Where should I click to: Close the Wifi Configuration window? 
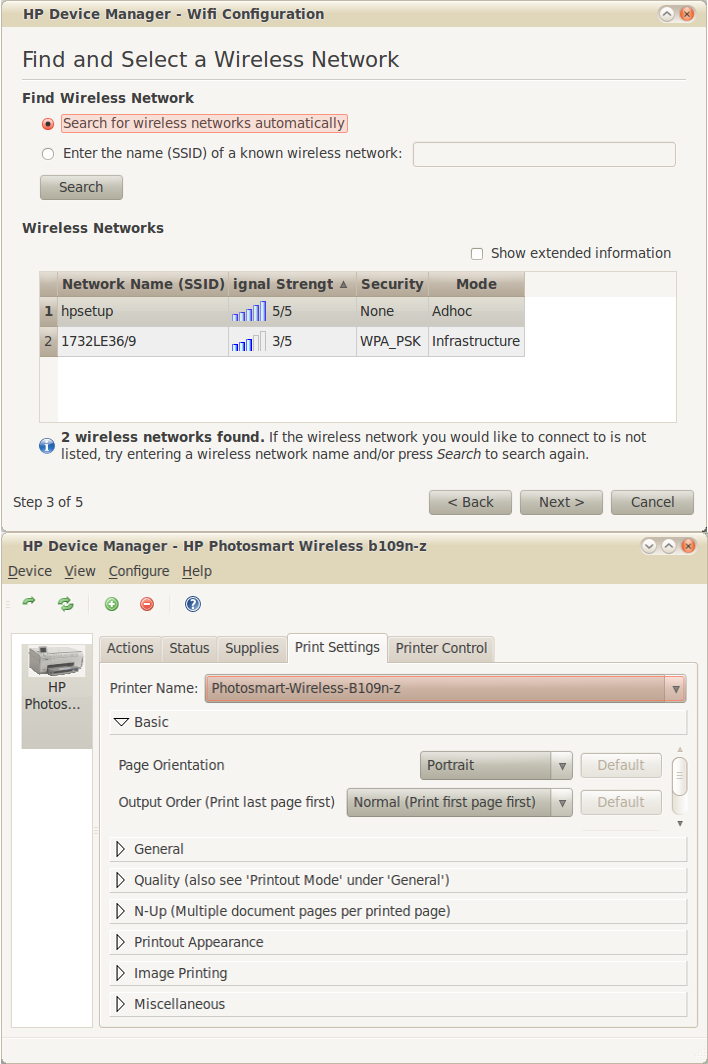(x=687, y=14)
